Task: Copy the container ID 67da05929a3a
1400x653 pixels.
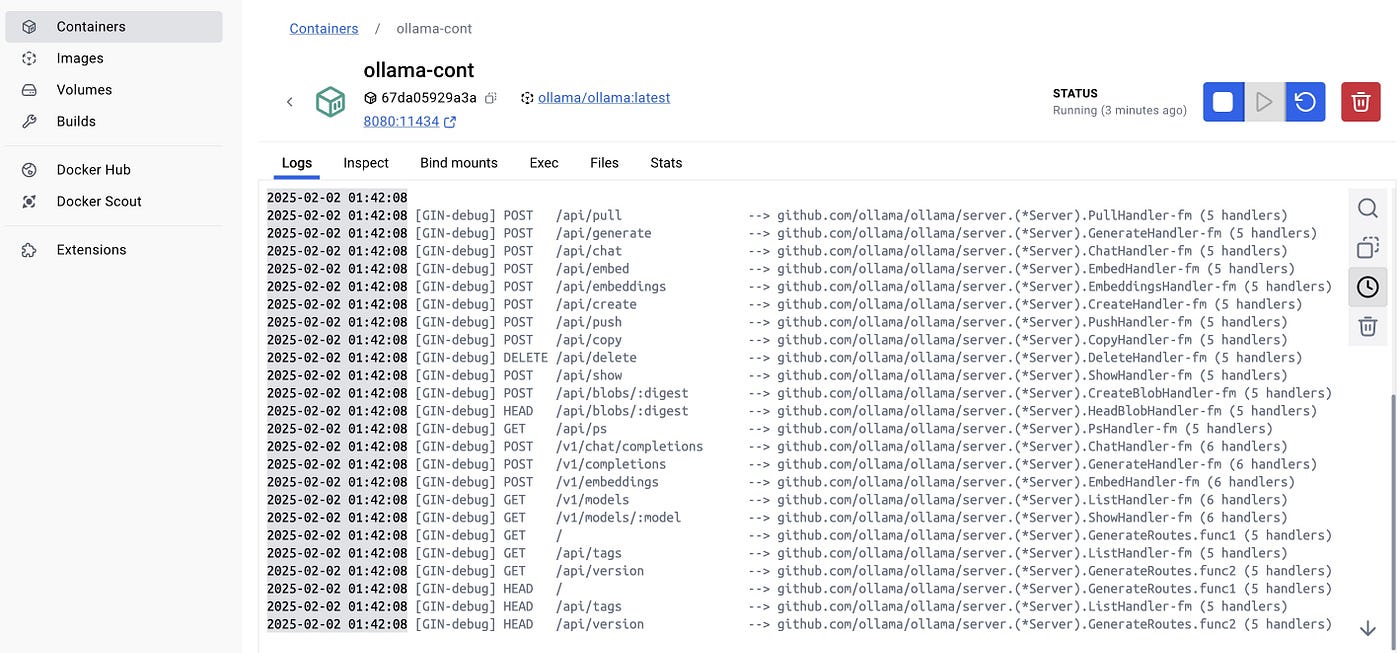Action: [x=490, y=98]
